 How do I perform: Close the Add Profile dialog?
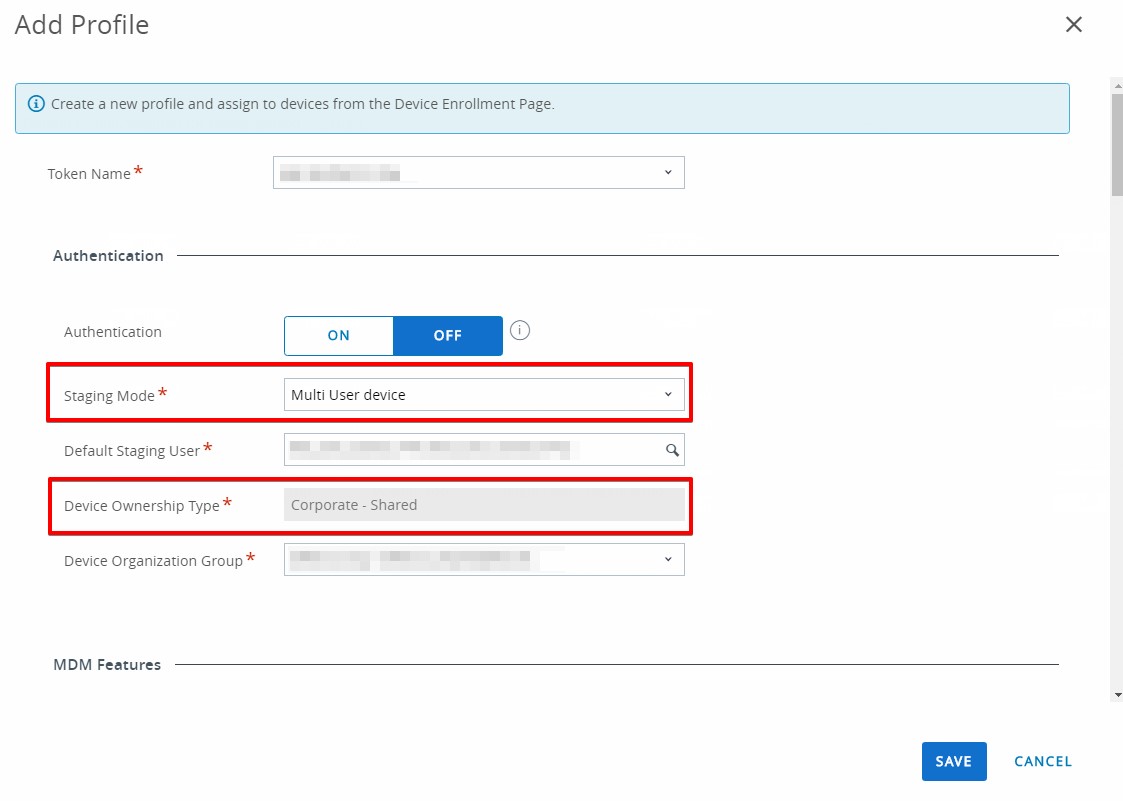pos(1073,25)
